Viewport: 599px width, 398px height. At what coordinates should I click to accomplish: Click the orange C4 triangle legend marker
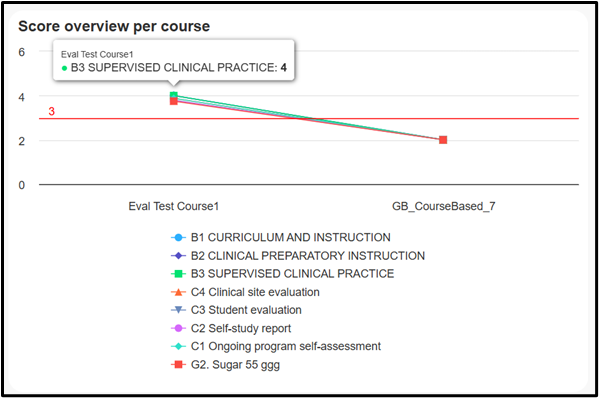coord(178,292)
